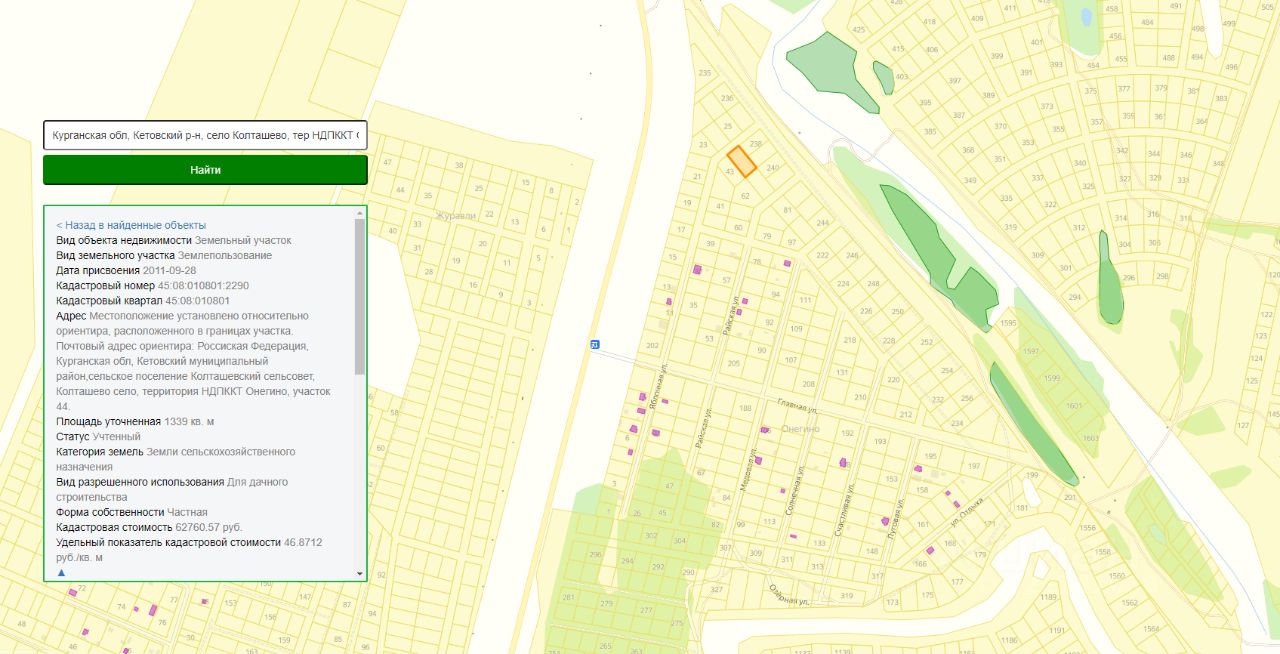The height and width of the screenshot is (654, 1280).
Task: Click the purple building marker near parcel 39
Action: click(697, 269)
